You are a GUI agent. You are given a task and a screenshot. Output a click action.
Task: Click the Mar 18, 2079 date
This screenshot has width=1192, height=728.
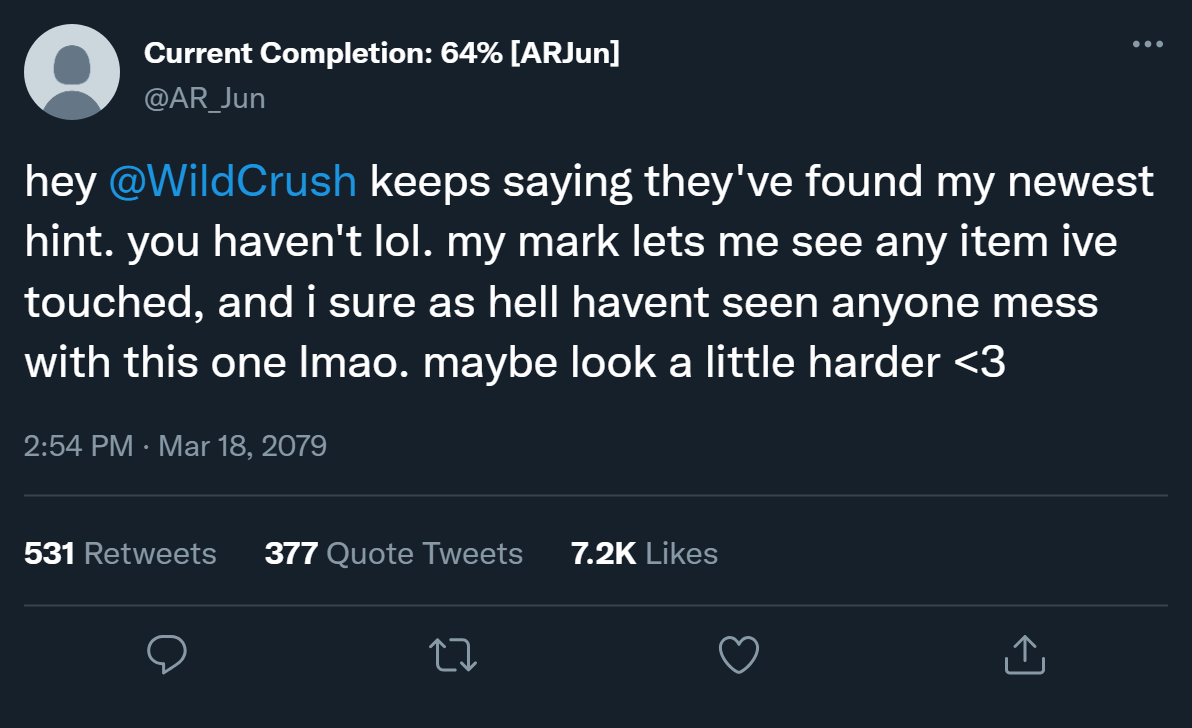click(243, 445)
